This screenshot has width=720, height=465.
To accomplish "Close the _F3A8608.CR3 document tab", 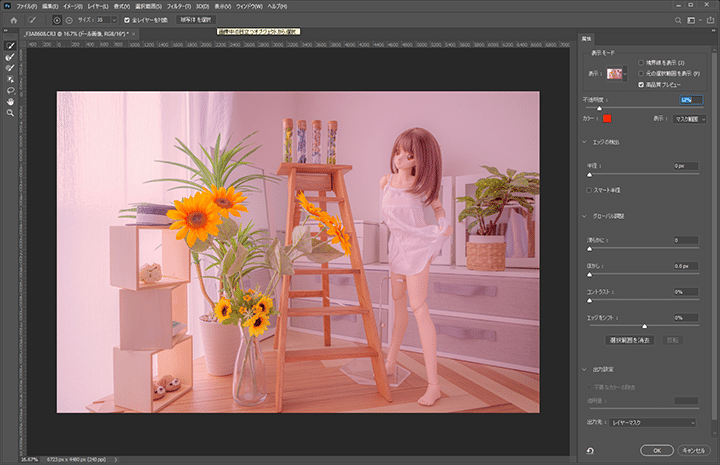I will [x=134, y=34].
